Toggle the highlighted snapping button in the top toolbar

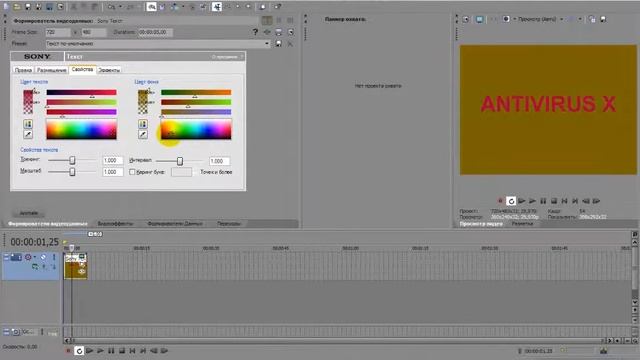(151, 7)
